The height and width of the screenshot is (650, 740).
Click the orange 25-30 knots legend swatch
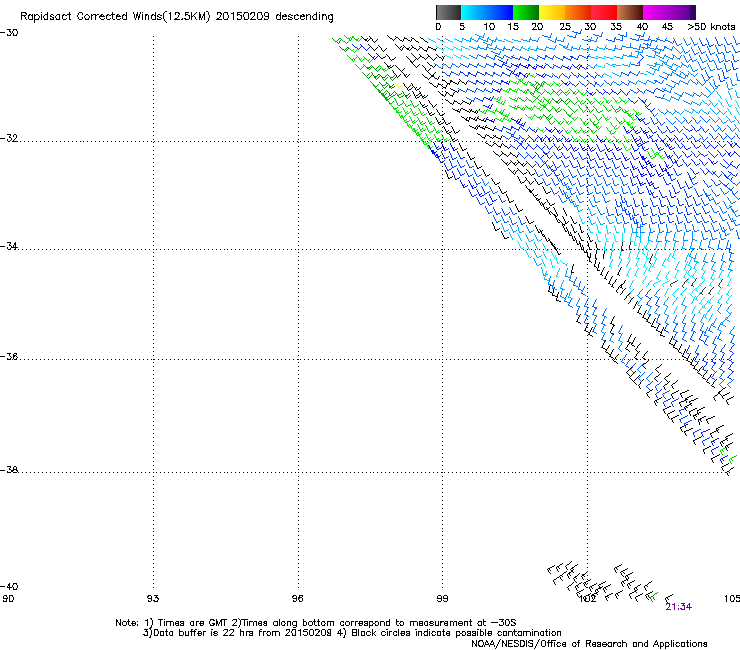[x=578, y=12]
